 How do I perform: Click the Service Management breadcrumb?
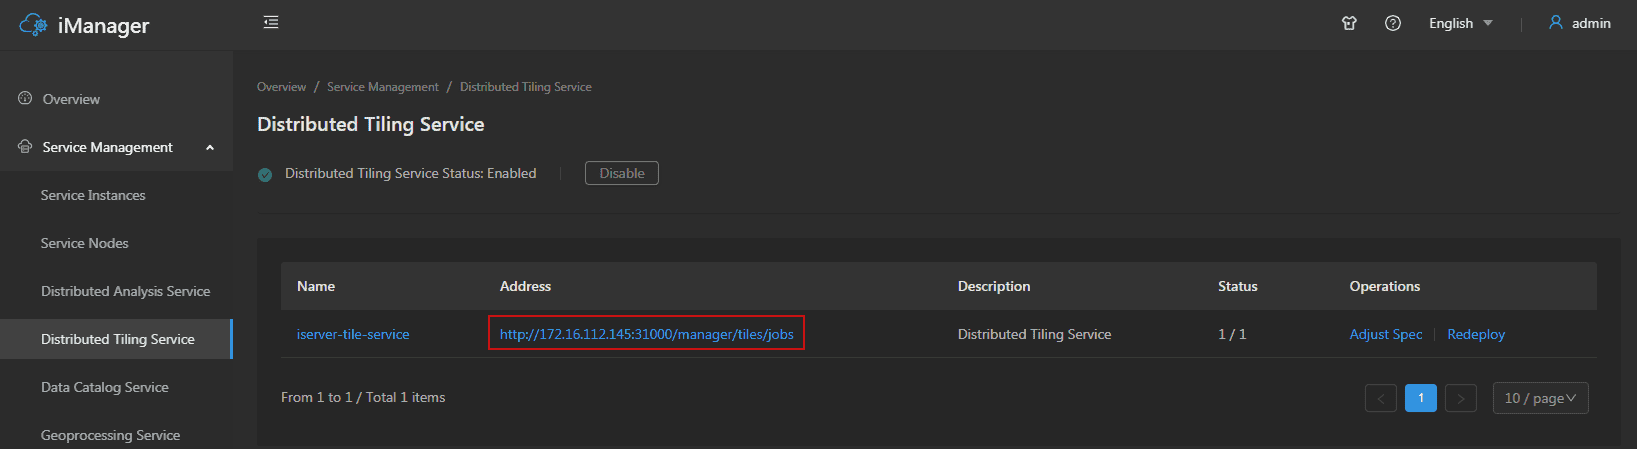pos(383,87)
